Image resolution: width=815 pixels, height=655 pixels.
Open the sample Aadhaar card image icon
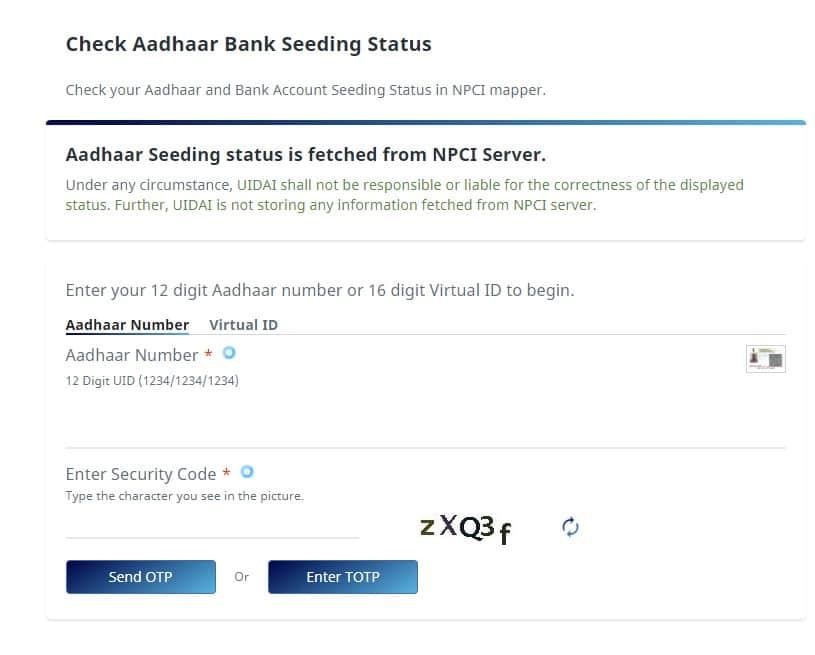766,359
